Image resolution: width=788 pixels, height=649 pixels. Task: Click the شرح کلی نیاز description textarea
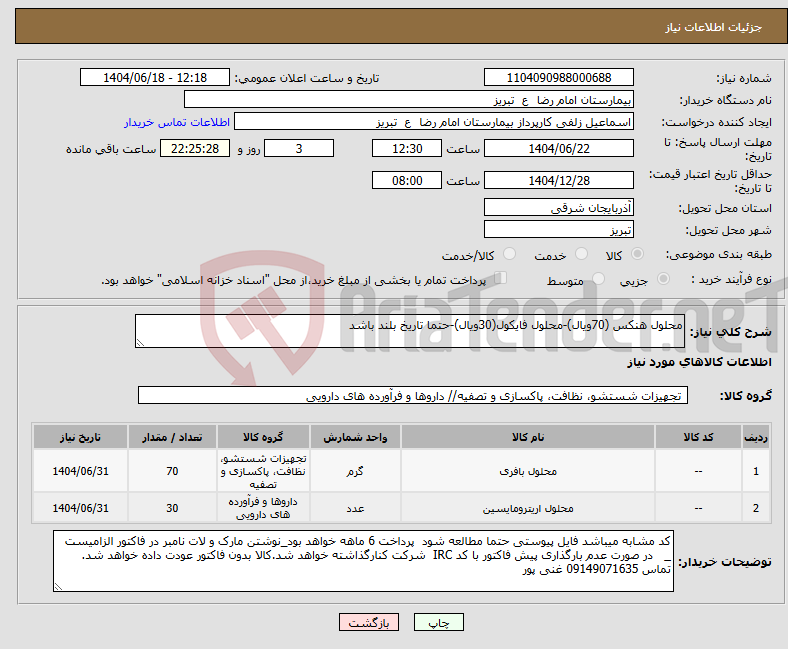click(410, 331)
